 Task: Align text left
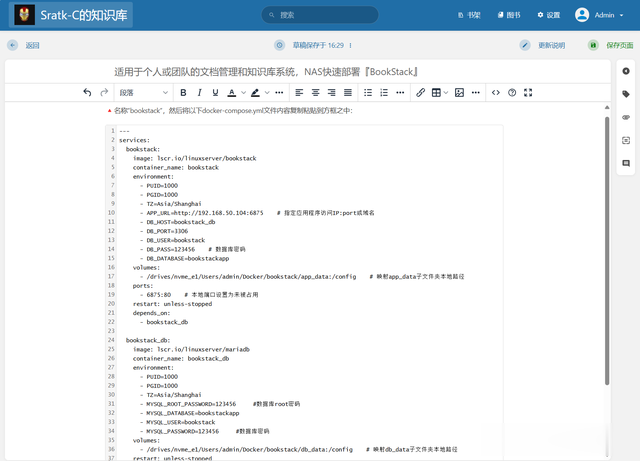coord(299,93)
